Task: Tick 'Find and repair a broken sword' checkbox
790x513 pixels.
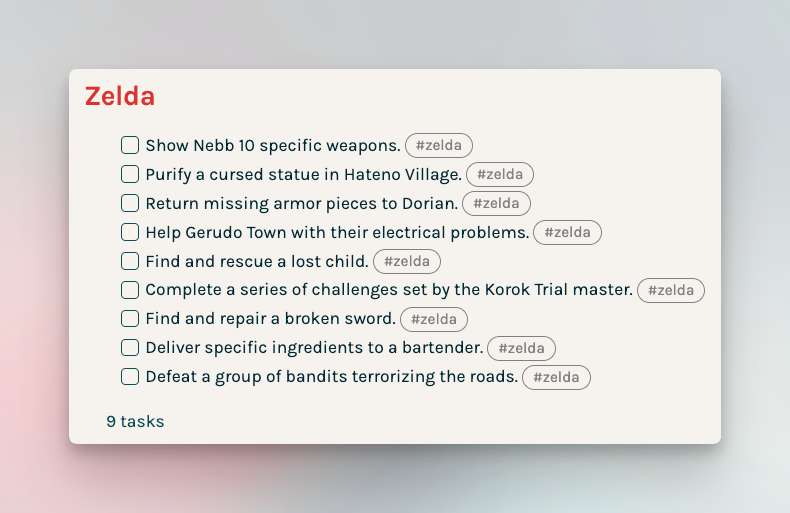Action: tap(130, 319)
